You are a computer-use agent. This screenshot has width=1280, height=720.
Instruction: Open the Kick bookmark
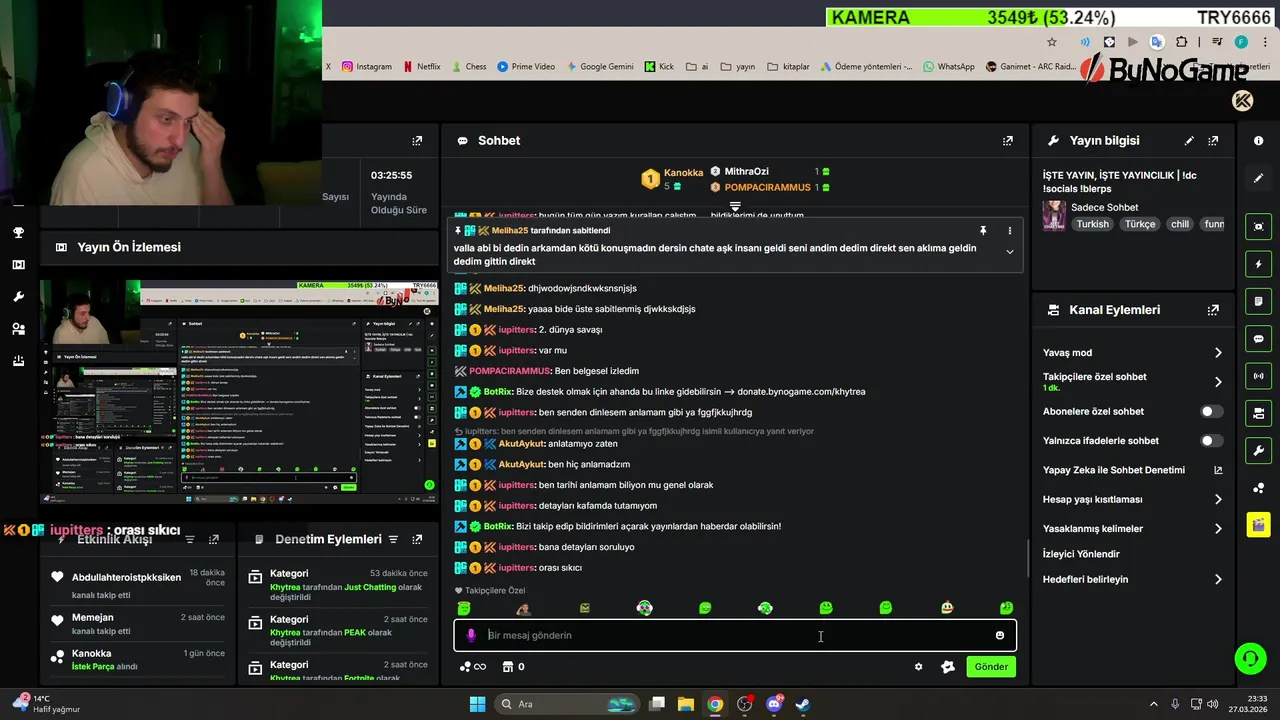tap(659, 67)
